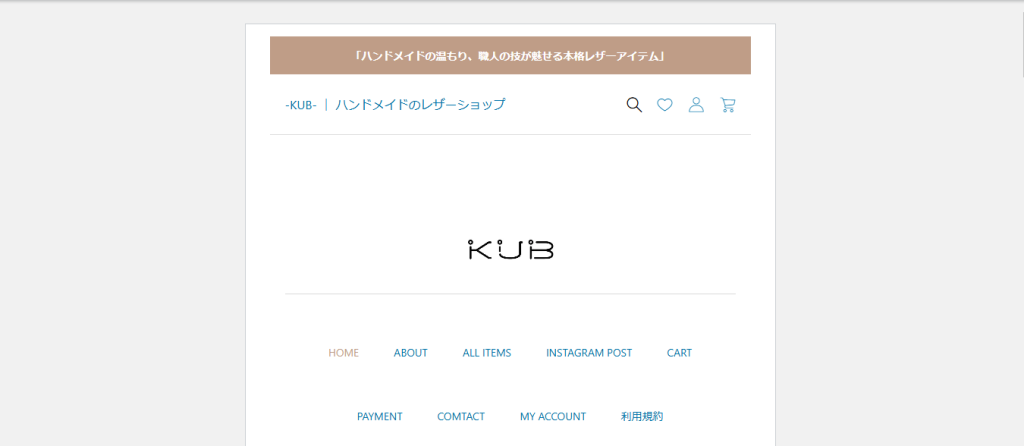Click the divider line below the KUB logo
Viewport: 1024px width, 446px height.
(x=510, y=294)
